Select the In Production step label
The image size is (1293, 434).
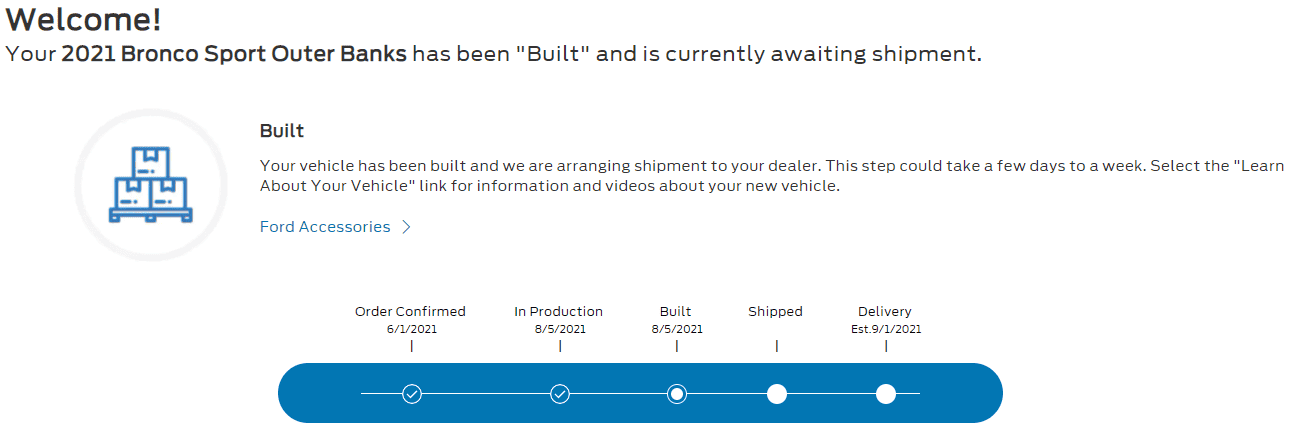coord(558,311)
